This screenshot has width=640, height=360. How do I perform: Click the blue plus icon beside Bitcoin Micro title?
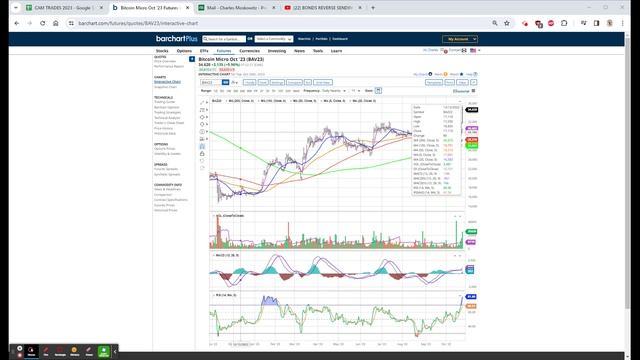click(192, 59)
